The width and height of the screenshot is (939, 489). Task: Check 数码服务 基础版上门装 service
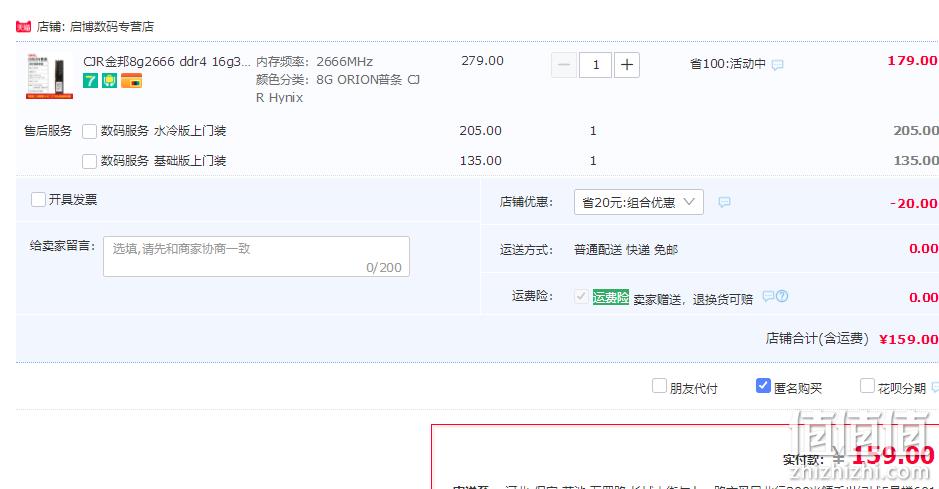coord(89,161)
